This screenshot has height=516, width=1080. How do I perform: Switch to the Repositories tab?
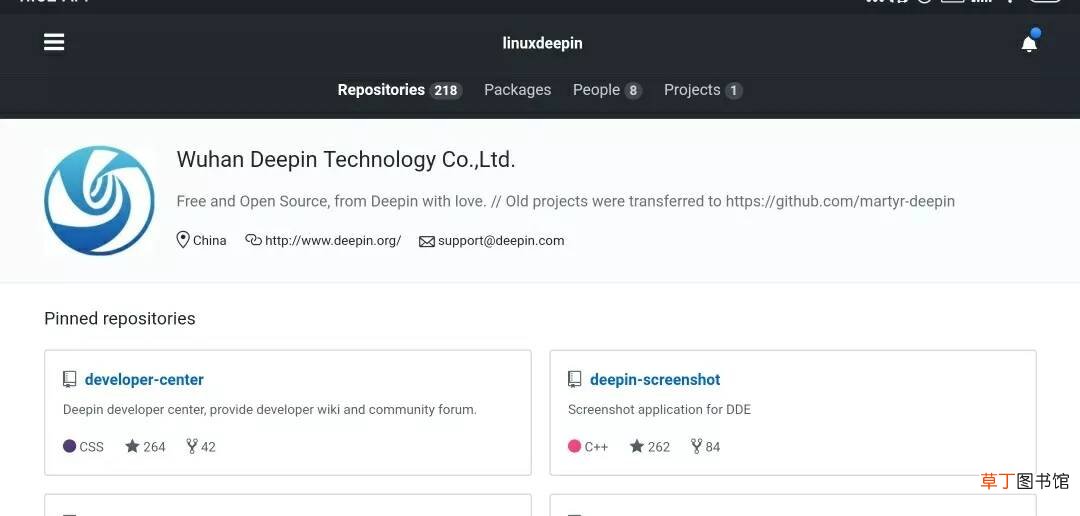pos(399,90)
